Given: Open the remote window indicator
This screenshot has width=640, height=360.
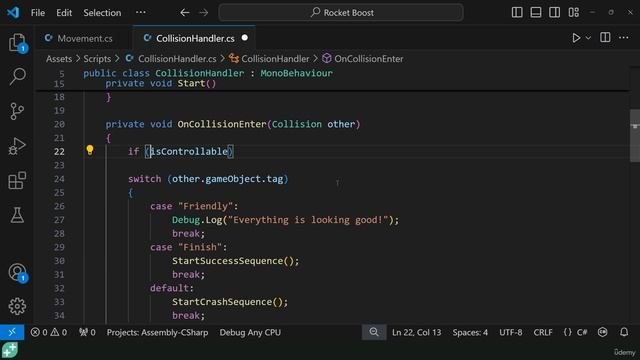Looking at the screenshot, I should tap(12, 332).
